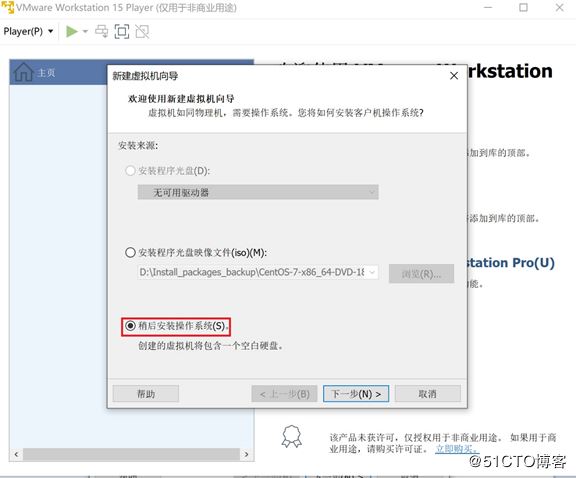
Task: Click the license ribbon badge icon
Action: coord(292,436)
